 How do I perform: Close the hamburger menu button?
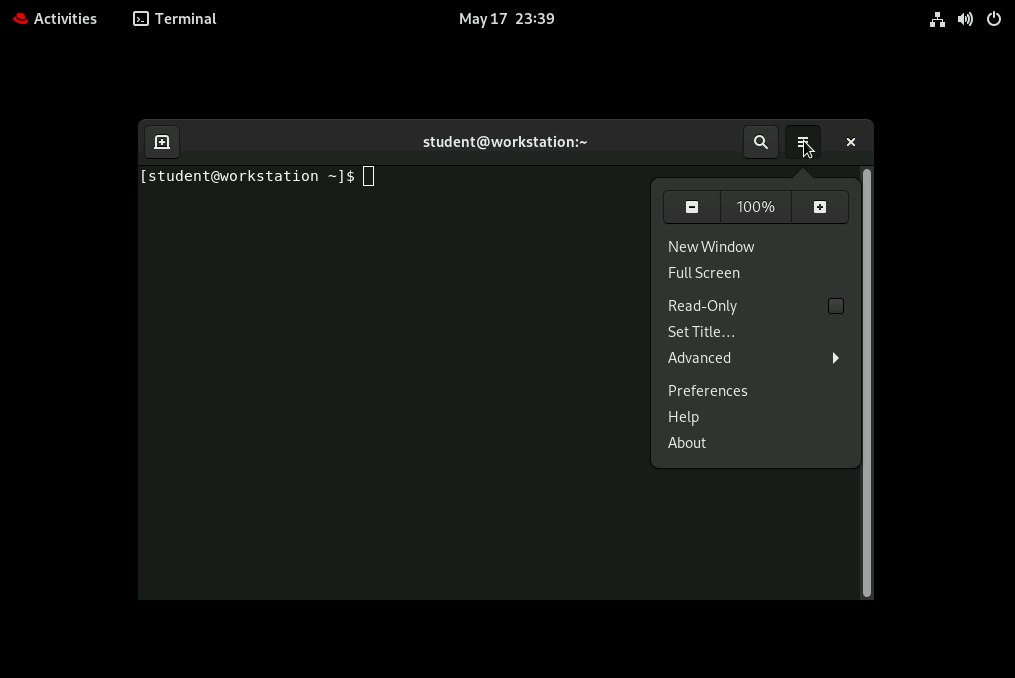803,142
